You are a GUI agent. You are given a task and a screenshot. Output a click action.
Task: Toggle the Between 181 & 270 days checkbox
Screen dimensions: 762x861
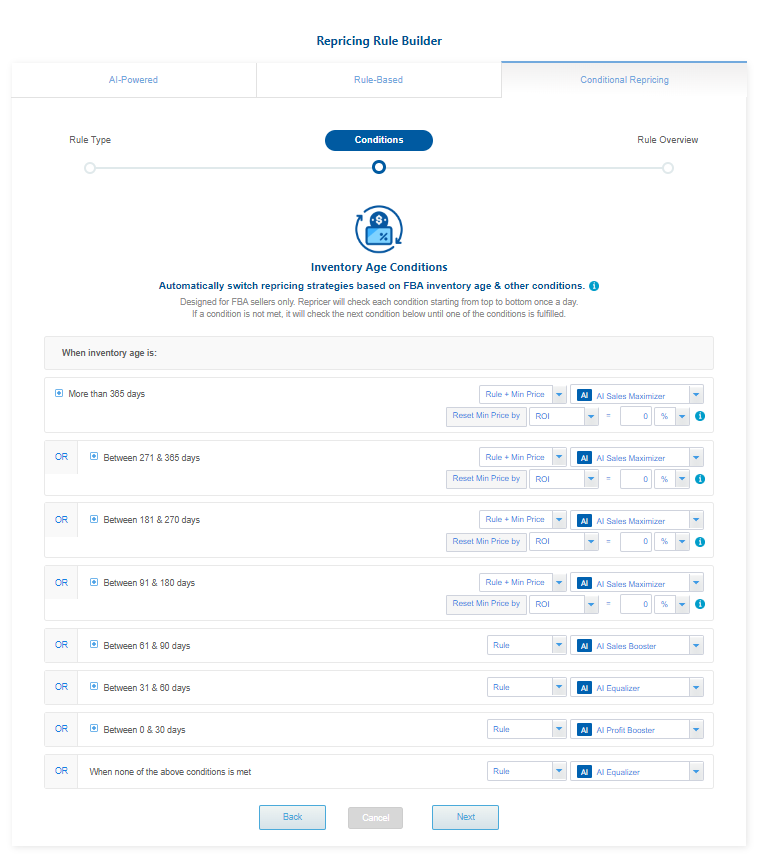pyautogui.click(x=94, y=519)
